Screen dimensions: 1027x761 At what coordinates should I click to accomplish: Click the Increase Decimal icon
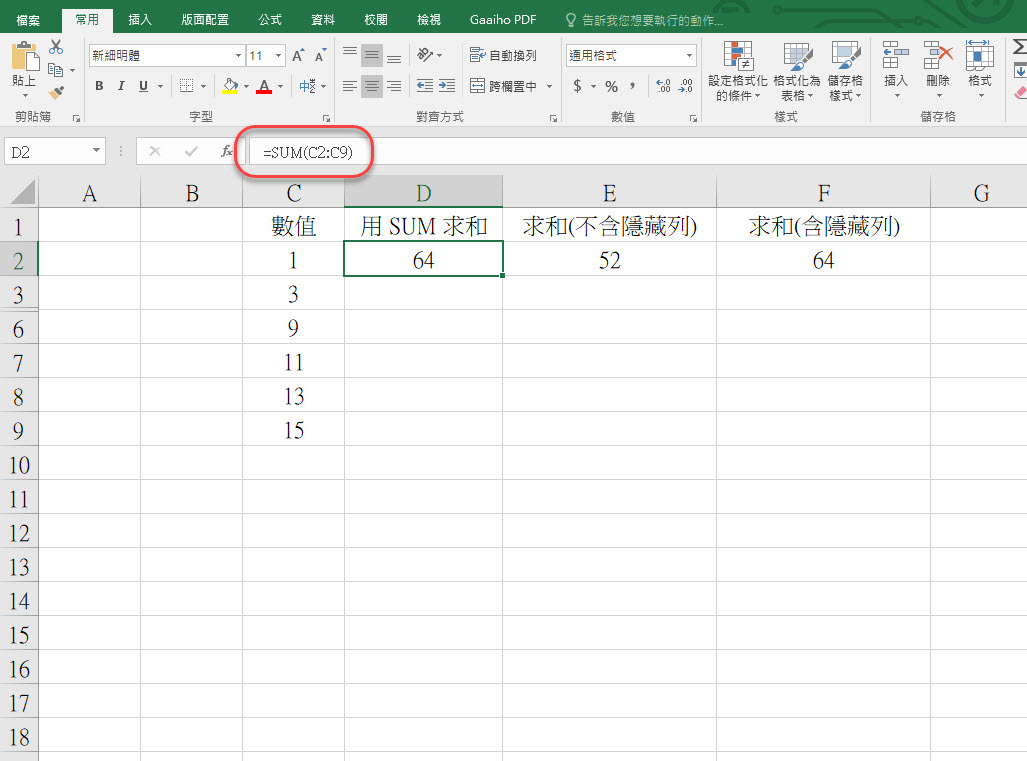(662, 87)
